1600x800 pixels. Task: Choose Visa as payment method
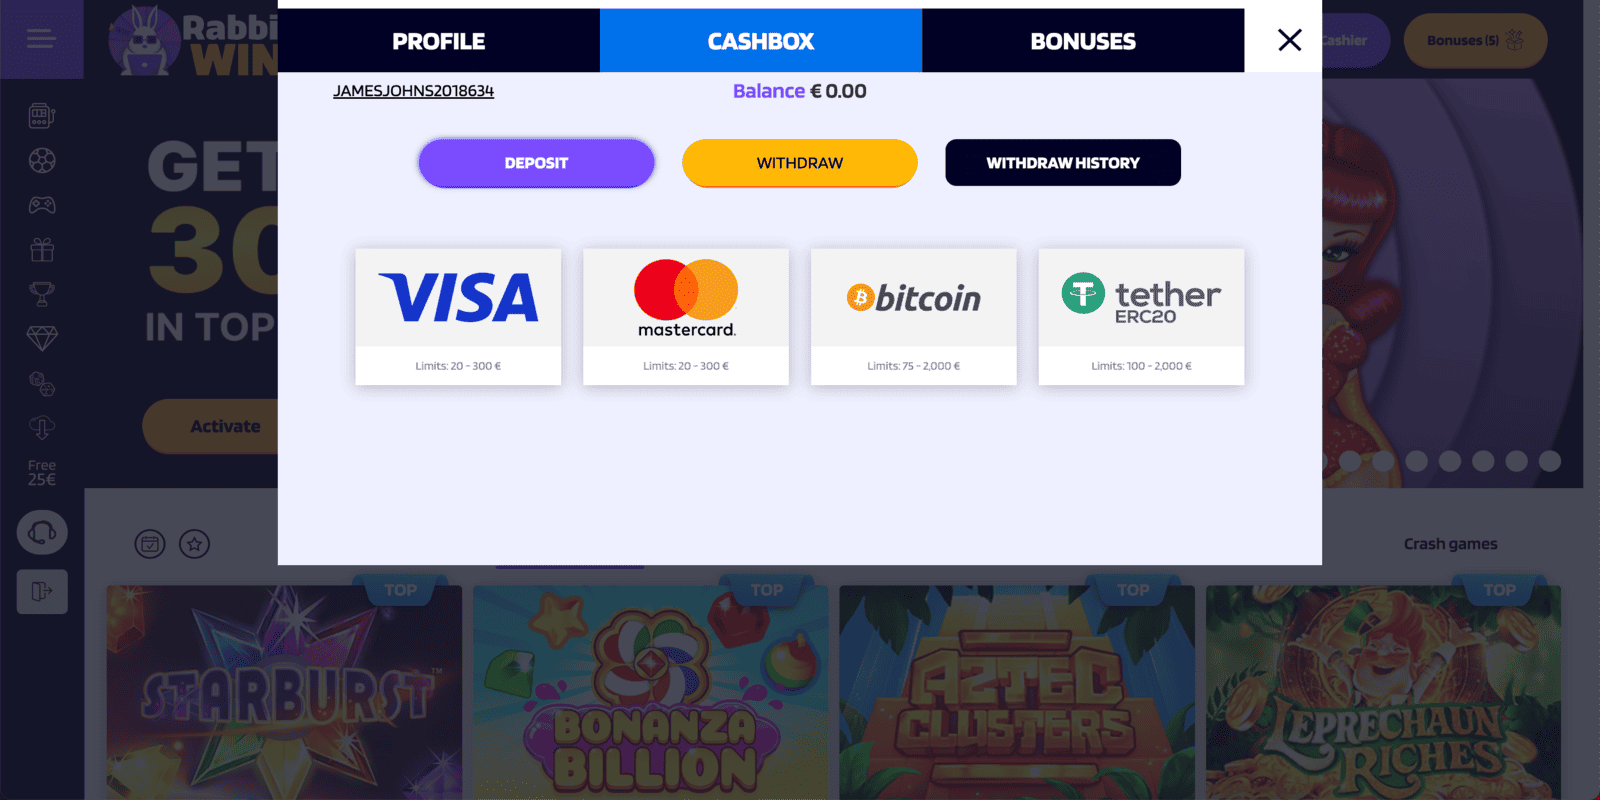point(458,316)
